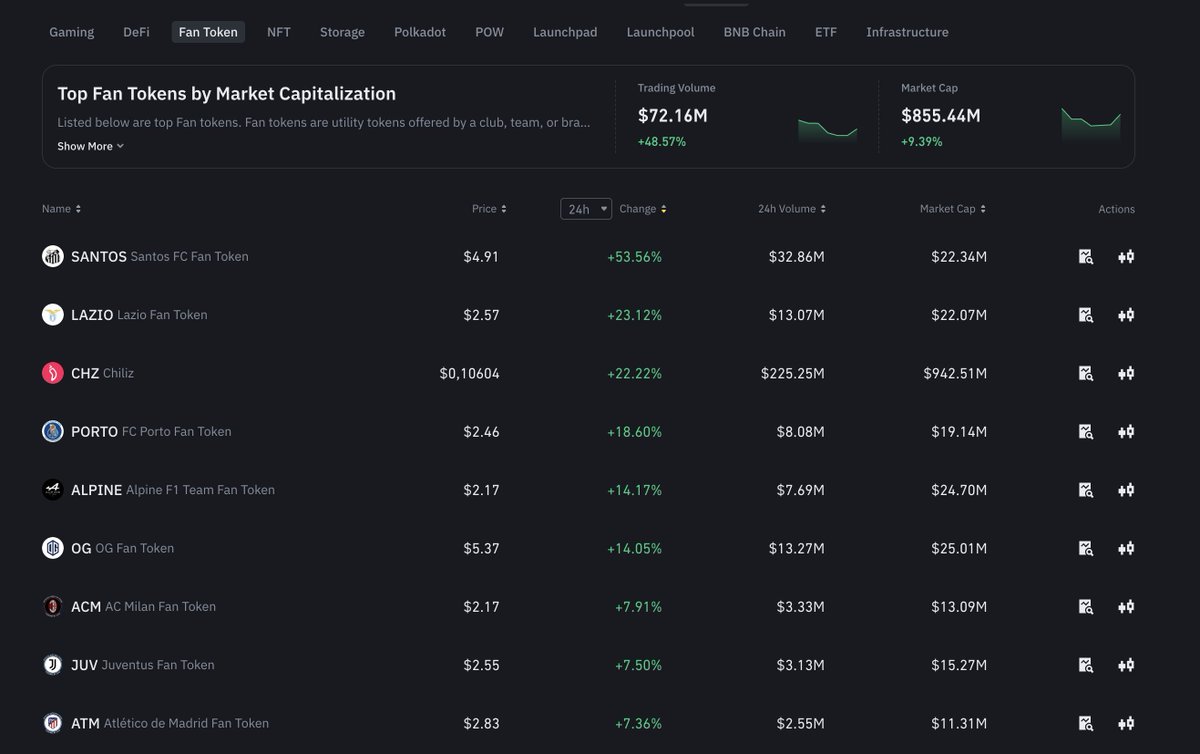Click the Alpine F1 token logo
Viewport: 1200px width, 754px height.
(x=53, y=490)
